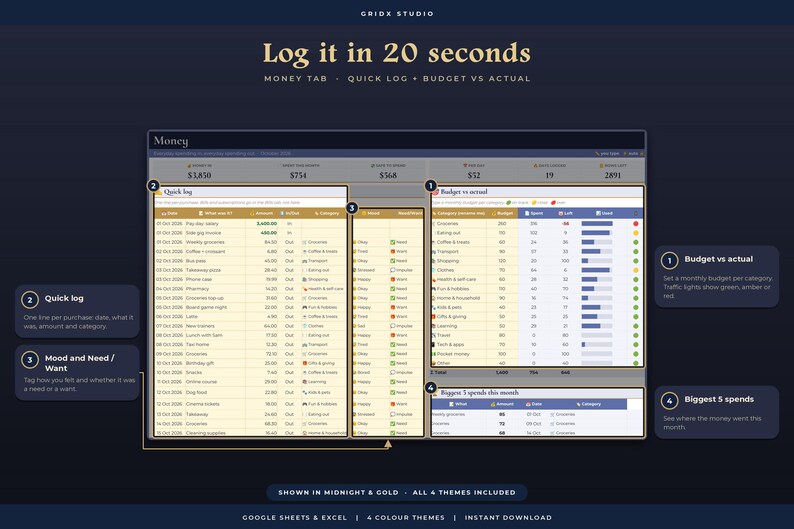This screenshot has width=794, height=529.
Task: Click the 'What' header in Biggest 5 spends
Action: pyautogui.click(x=461, y=404)
